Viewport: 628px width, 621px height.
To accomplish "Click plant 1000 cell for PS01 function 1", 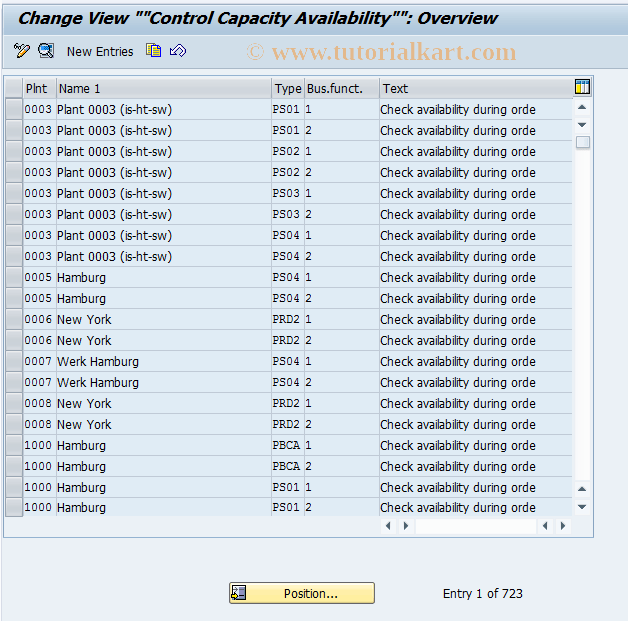I will click(38, 487).
